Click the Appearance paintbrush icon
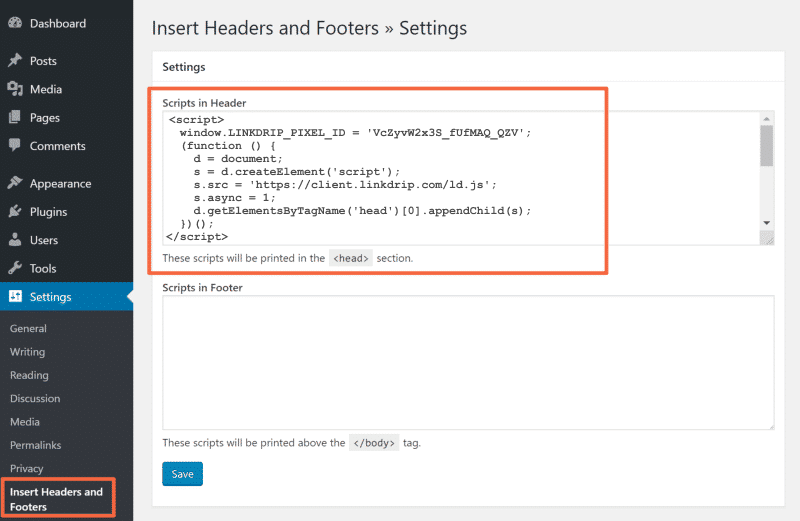This screenshot has width=800, height=521. [x=15, y=183]
